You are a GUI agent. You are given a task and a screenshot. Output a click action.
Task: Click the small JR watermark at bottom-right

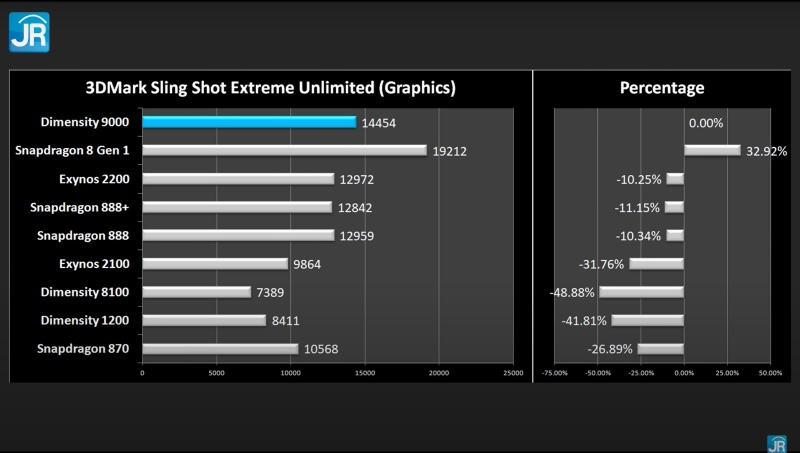tap(776, 443)
